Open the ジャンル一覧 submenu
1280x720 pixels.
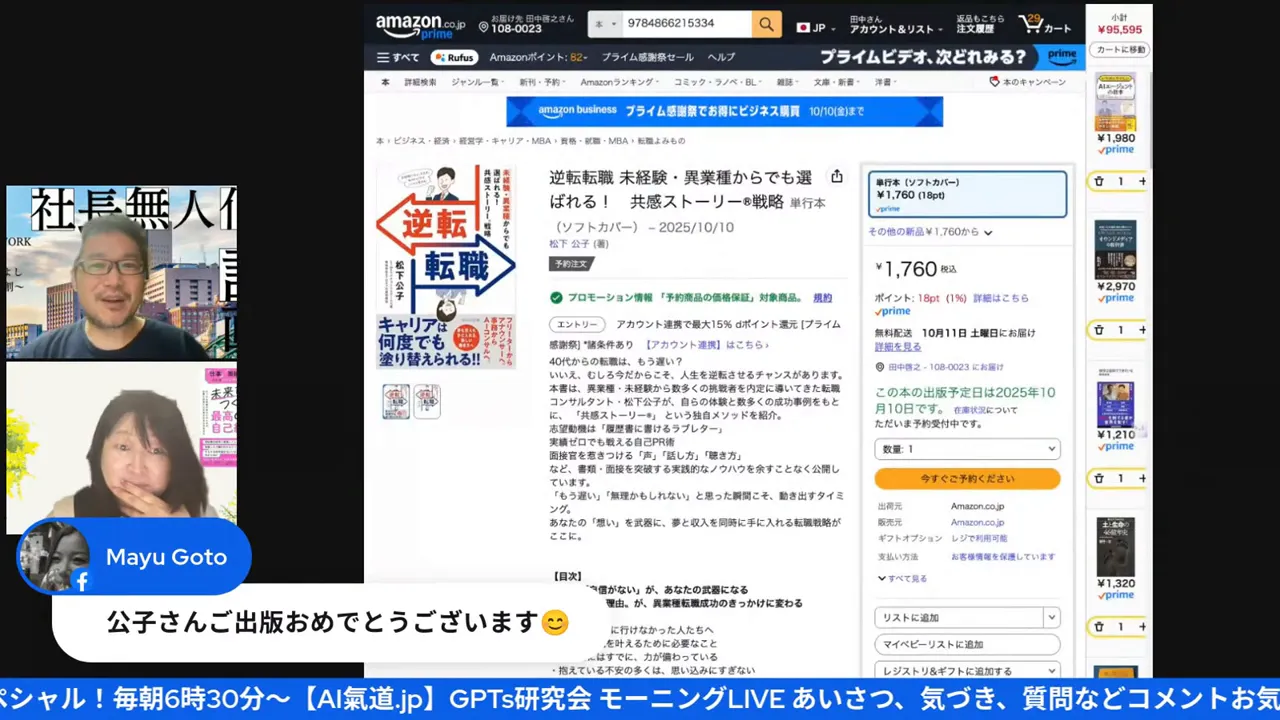(x=476, y=82)
